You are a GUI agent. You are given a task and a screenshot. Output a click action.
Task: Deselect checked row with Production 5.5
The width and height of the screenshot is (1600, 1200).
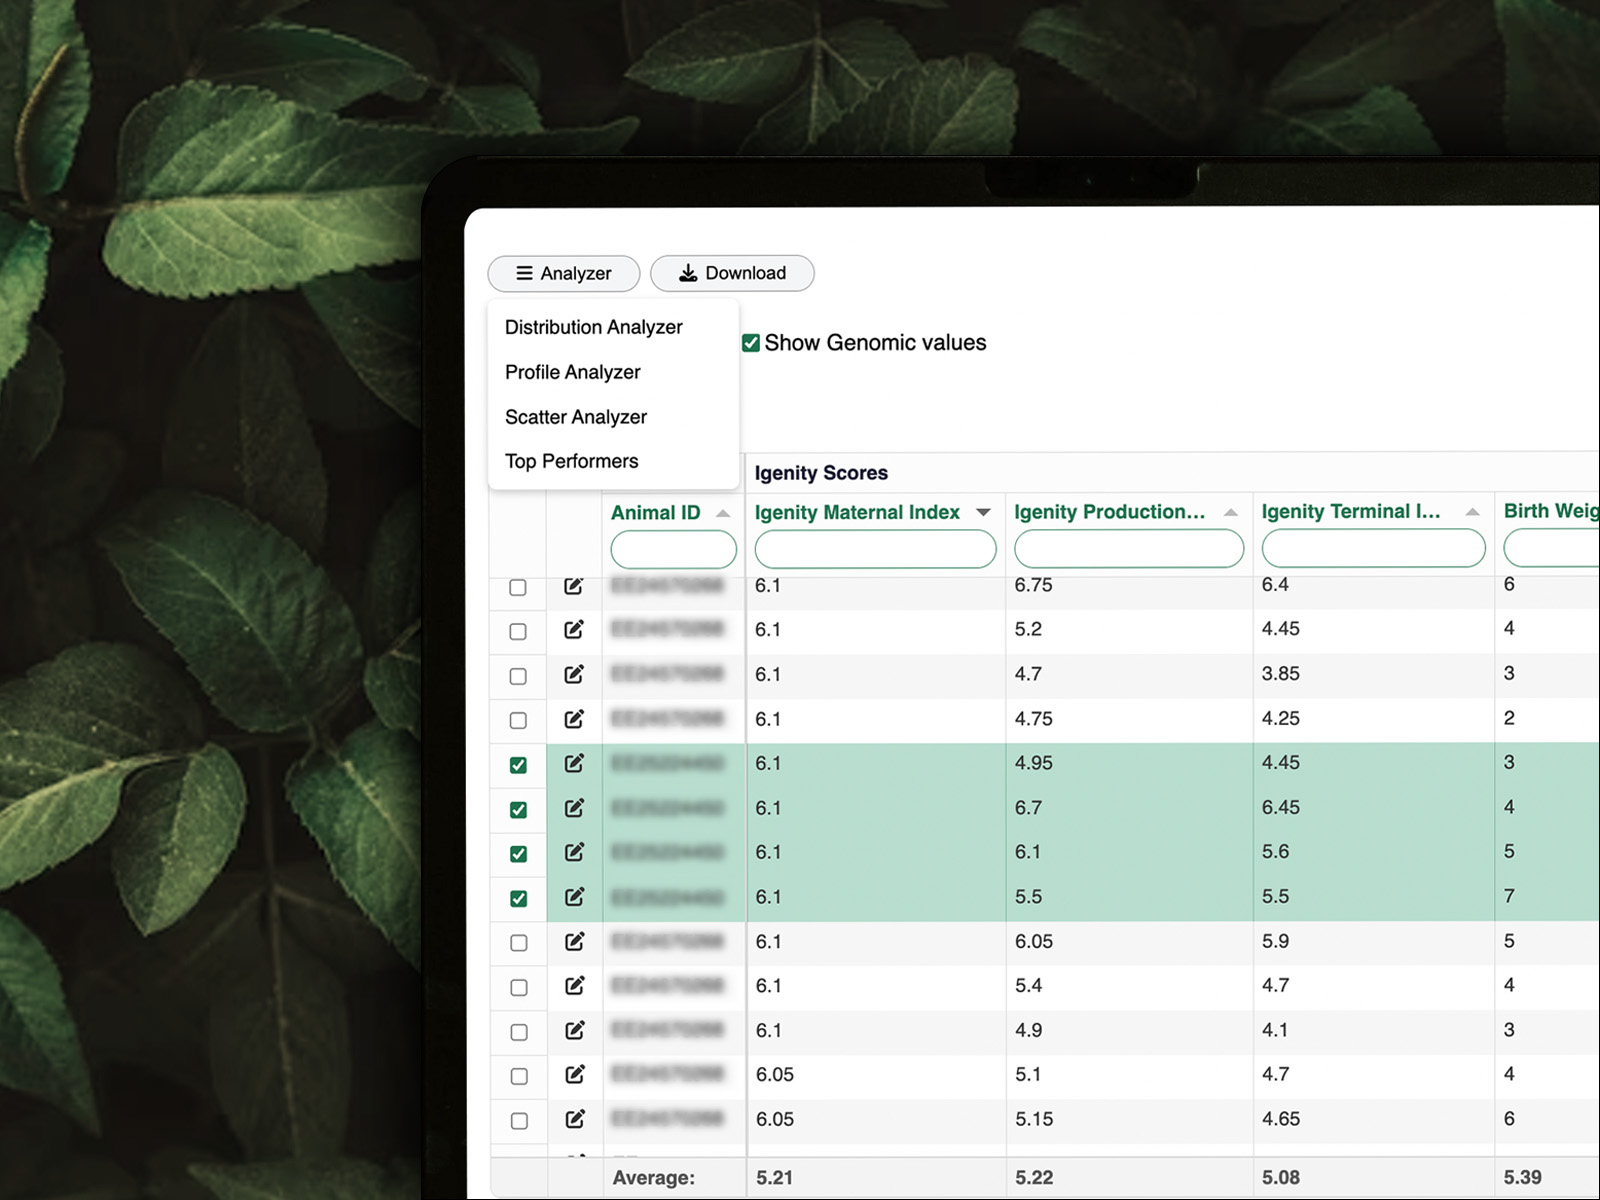click(x=518, y=898)
